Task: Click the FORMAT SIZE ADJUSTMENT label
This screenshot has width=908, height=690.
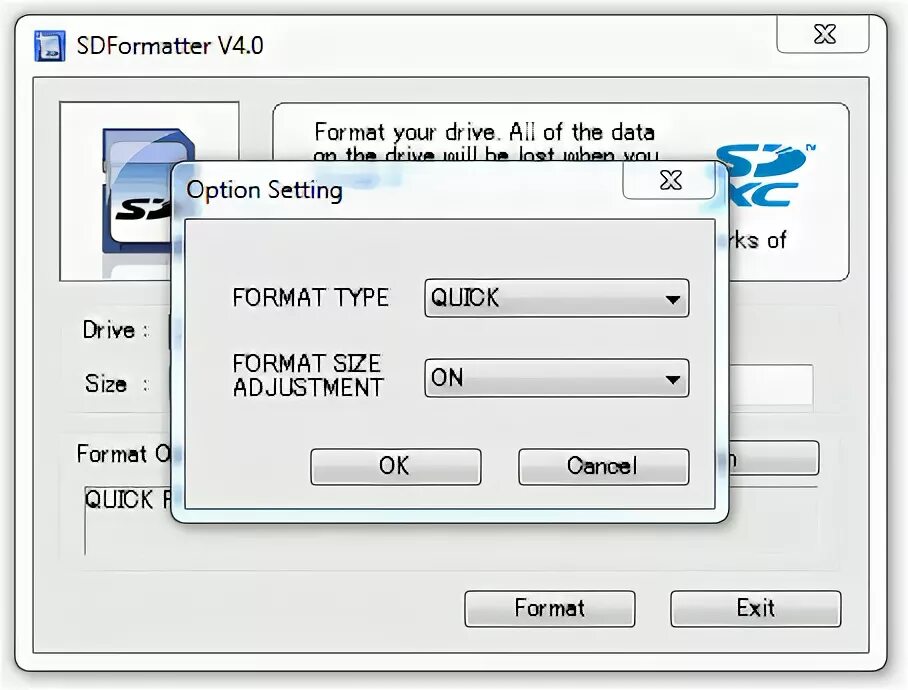Action: (x=307, y=376)
